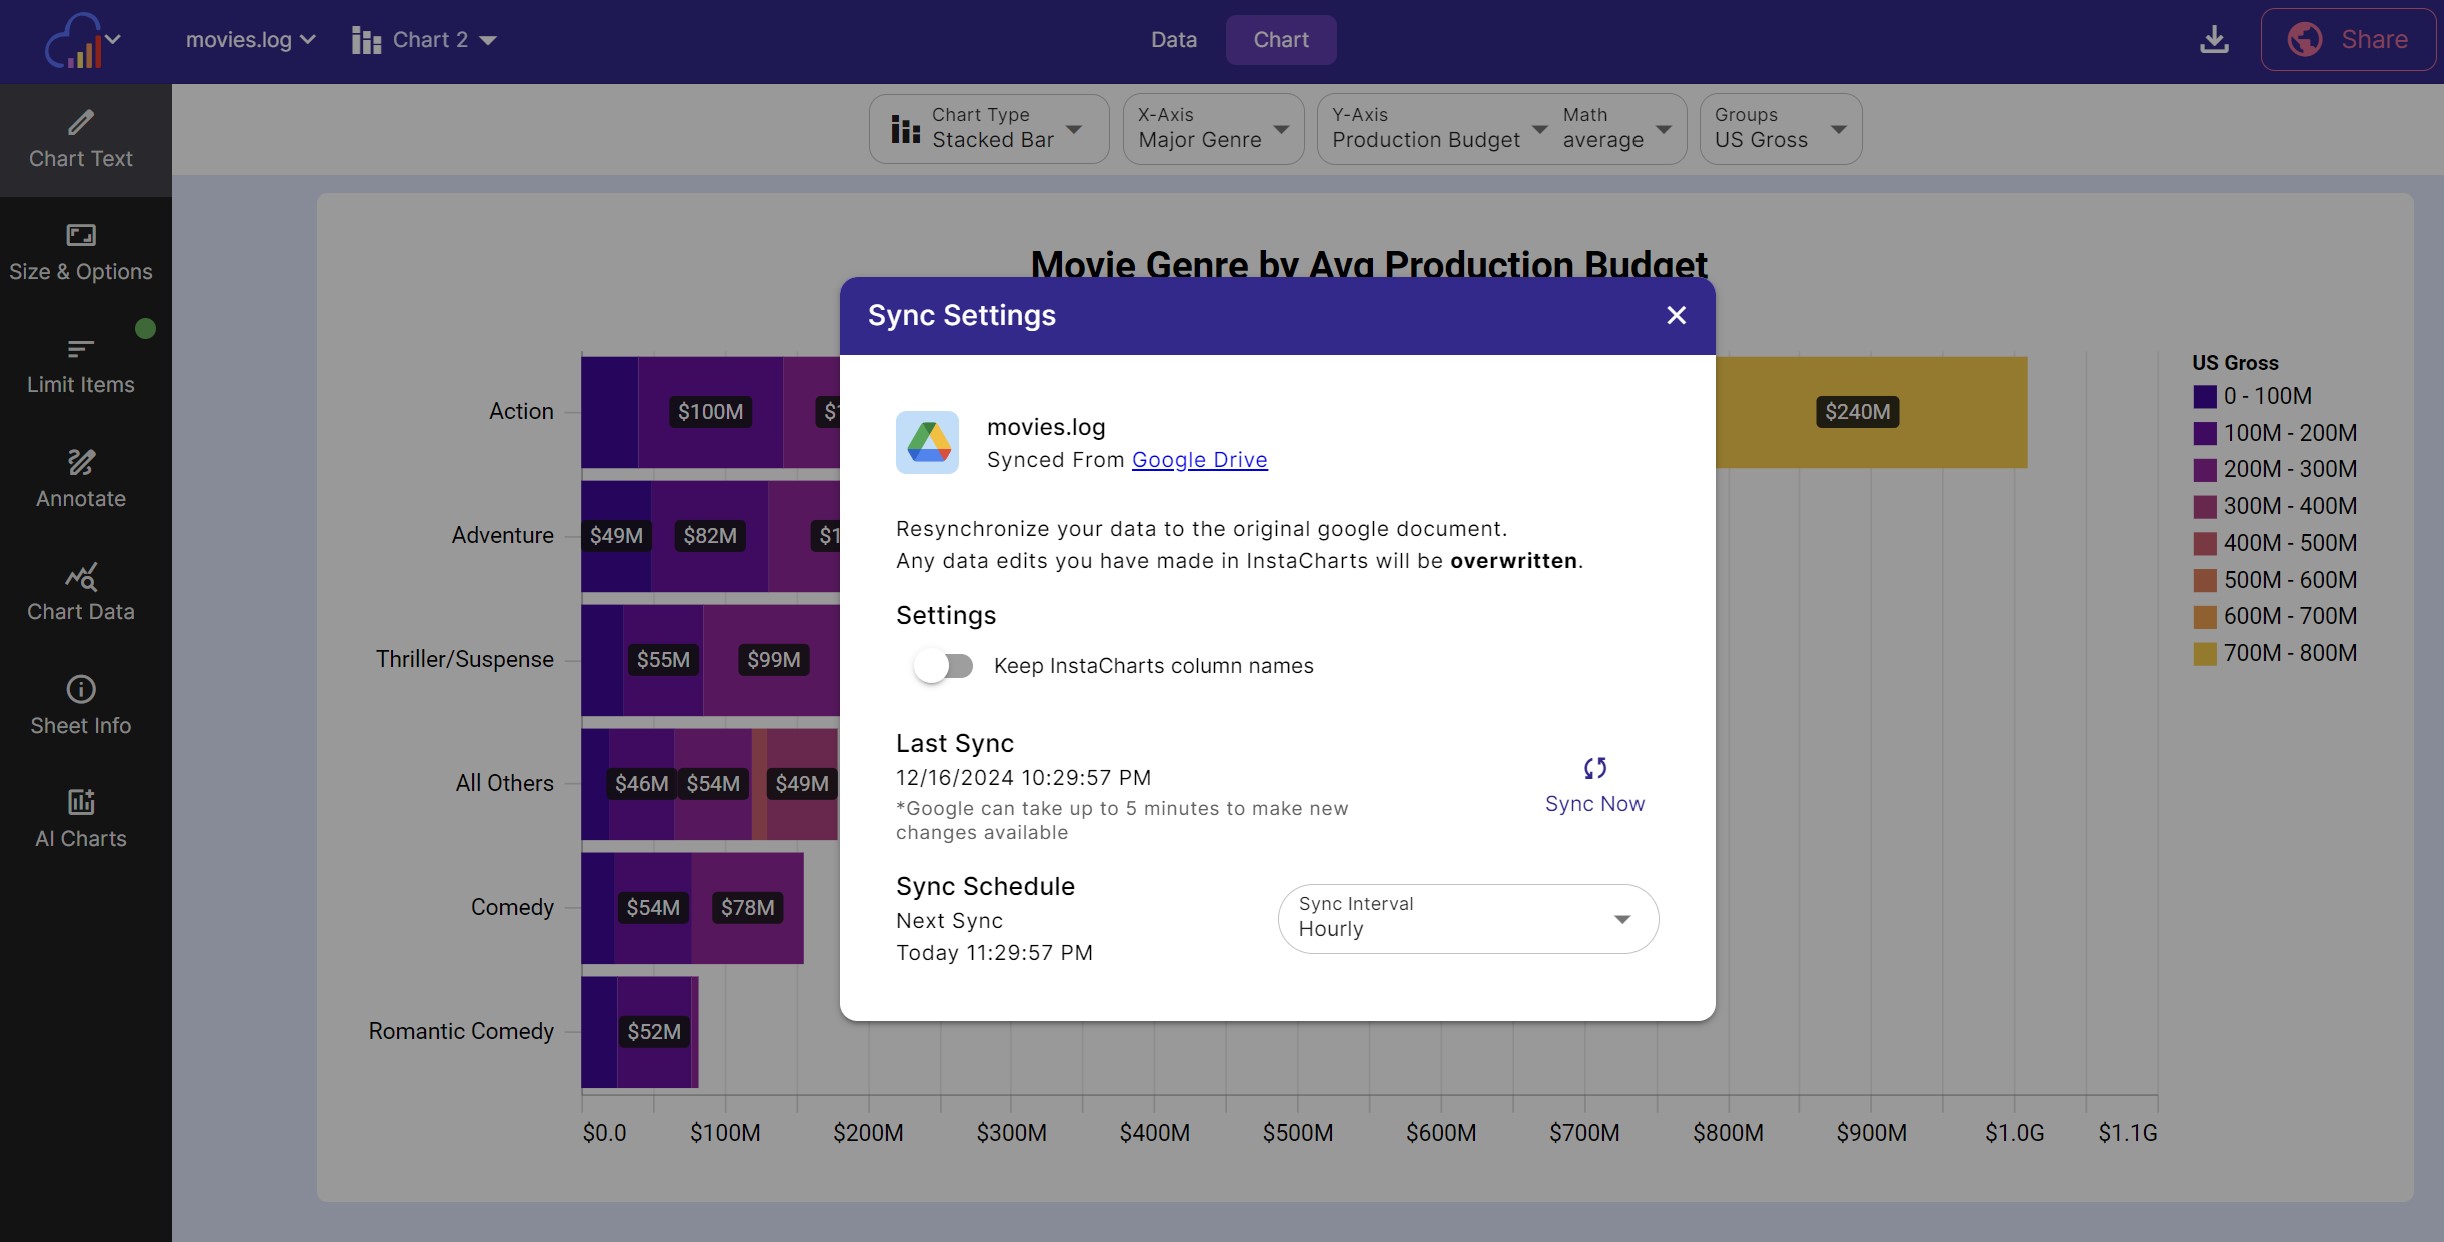This screenshot has width=2444, height=1242.
Task: Click the chart title text
Action: (1369, 264)
